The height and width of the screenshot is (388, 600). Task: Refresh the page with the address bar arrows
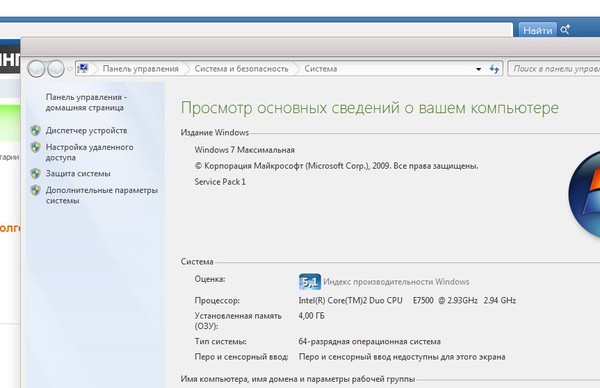click(x=494, y=69)
